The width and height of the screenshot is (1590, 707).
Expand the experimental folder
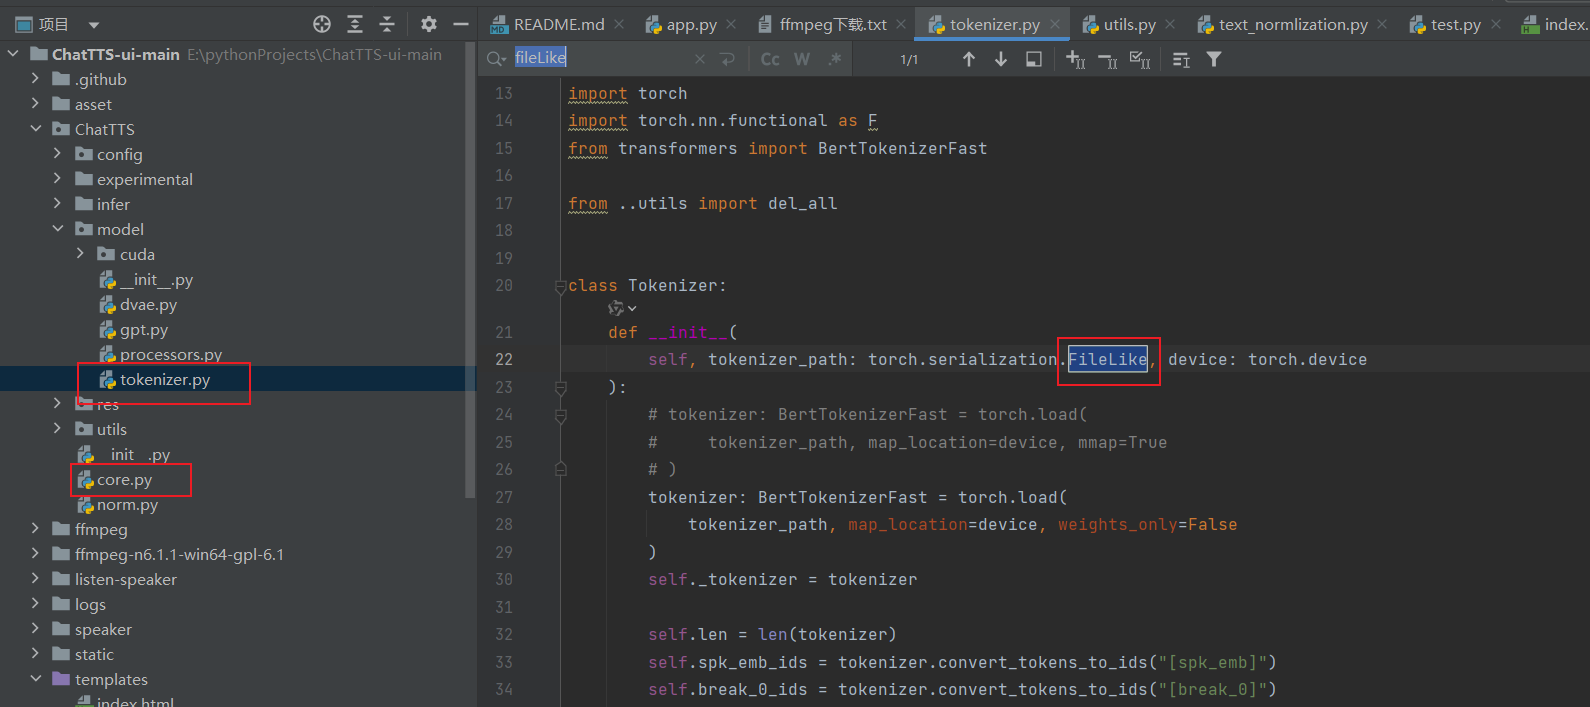pos(57,178)
